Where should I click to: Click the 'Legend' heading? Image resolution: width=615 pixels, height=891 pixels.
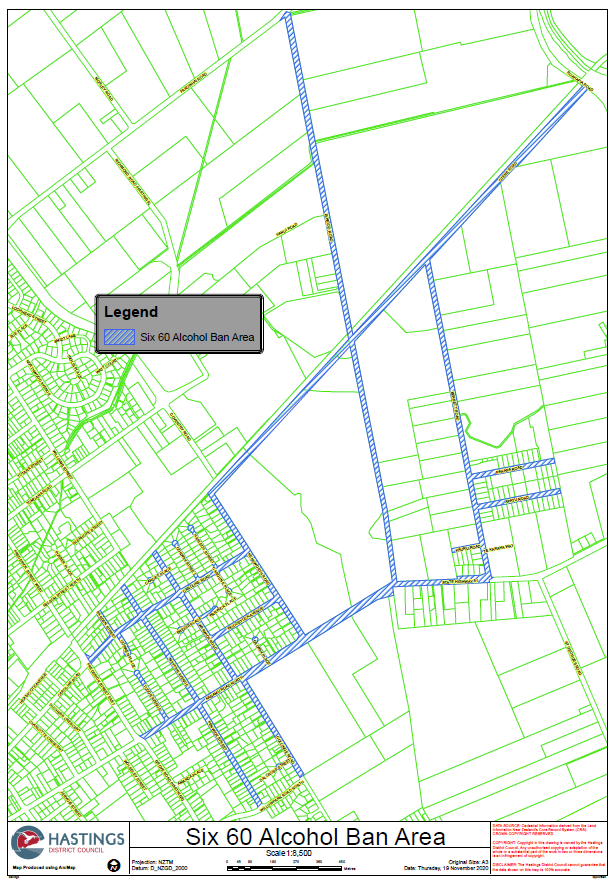tap(131, 312)
